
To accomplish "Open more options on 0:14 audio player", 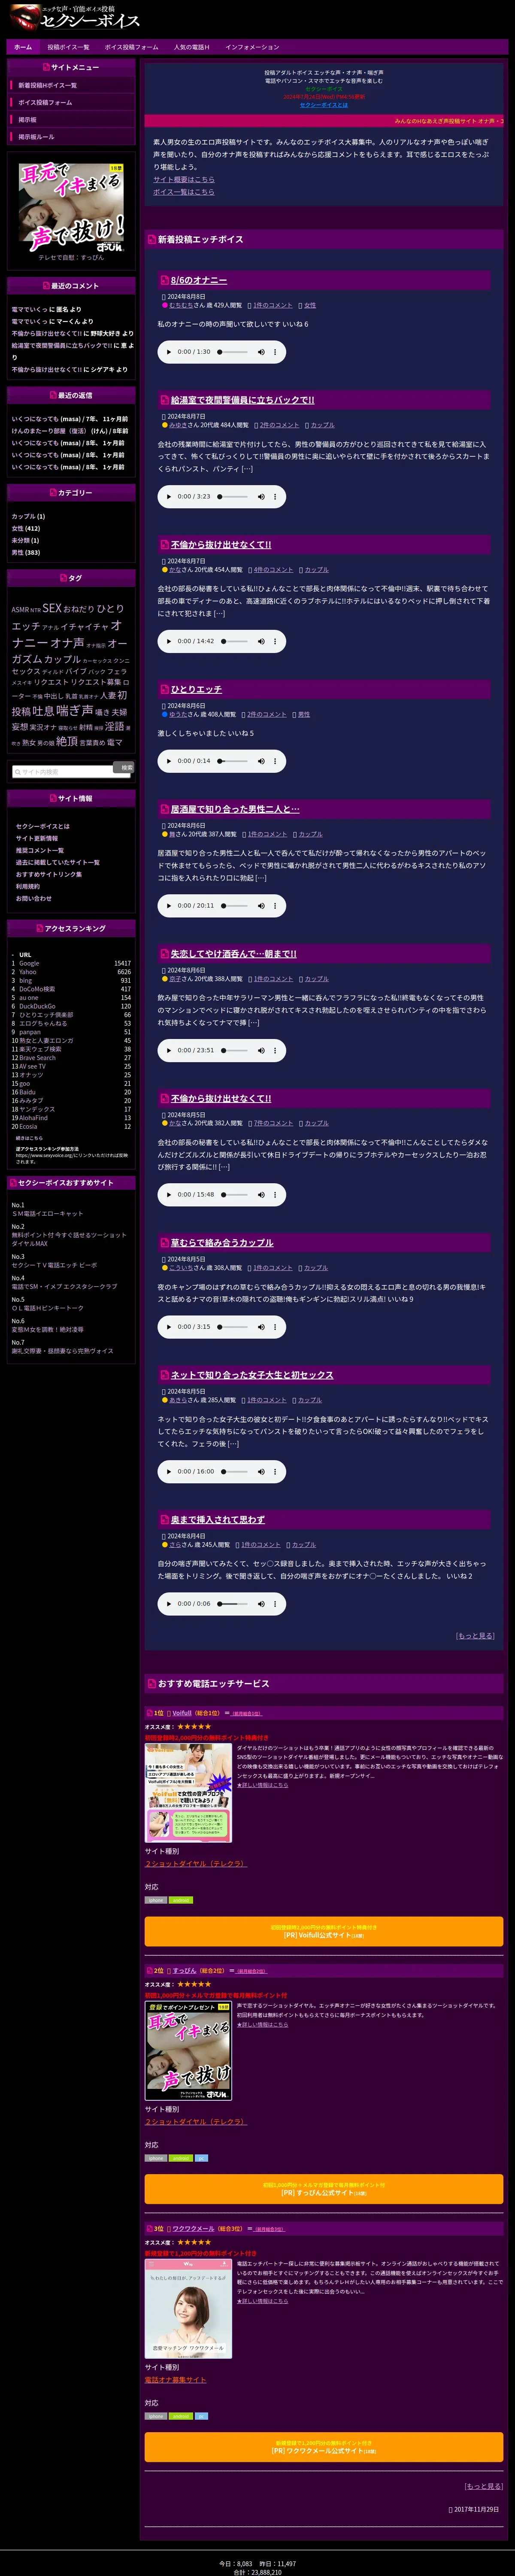I will pos(275,761).
